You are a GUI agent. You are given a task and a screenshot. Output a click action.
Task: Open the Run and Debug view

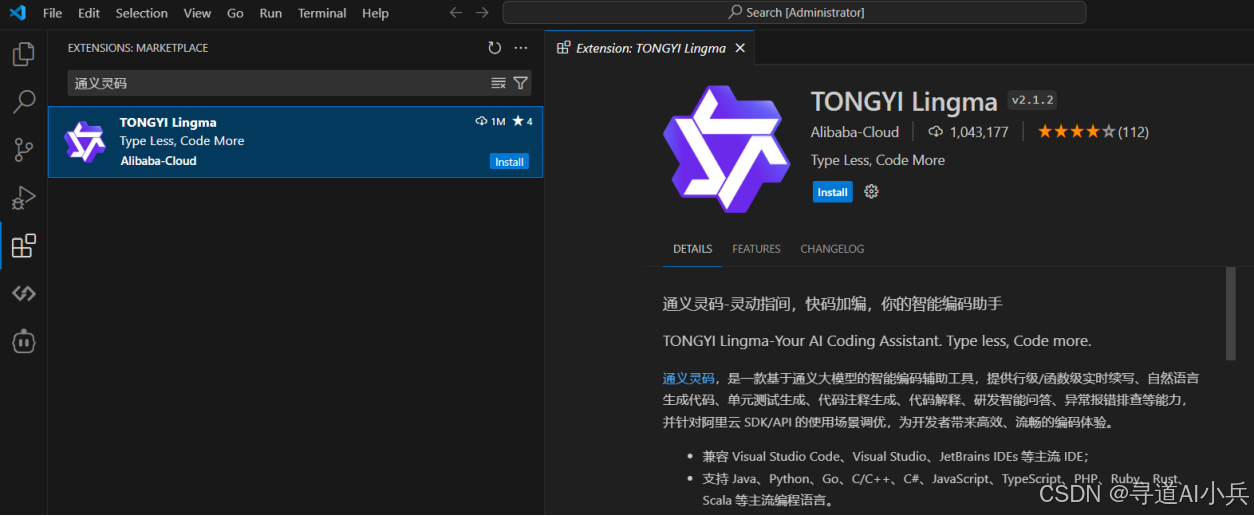point(24,198)
